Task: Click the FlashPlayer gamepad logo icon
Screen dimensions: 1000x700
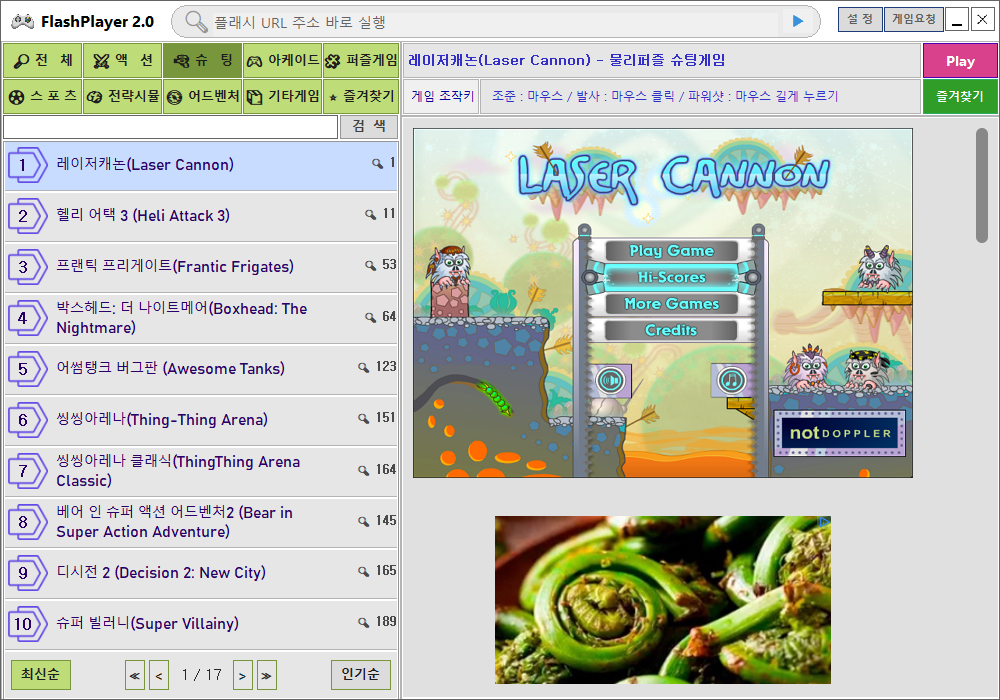Action: point(22,22)
